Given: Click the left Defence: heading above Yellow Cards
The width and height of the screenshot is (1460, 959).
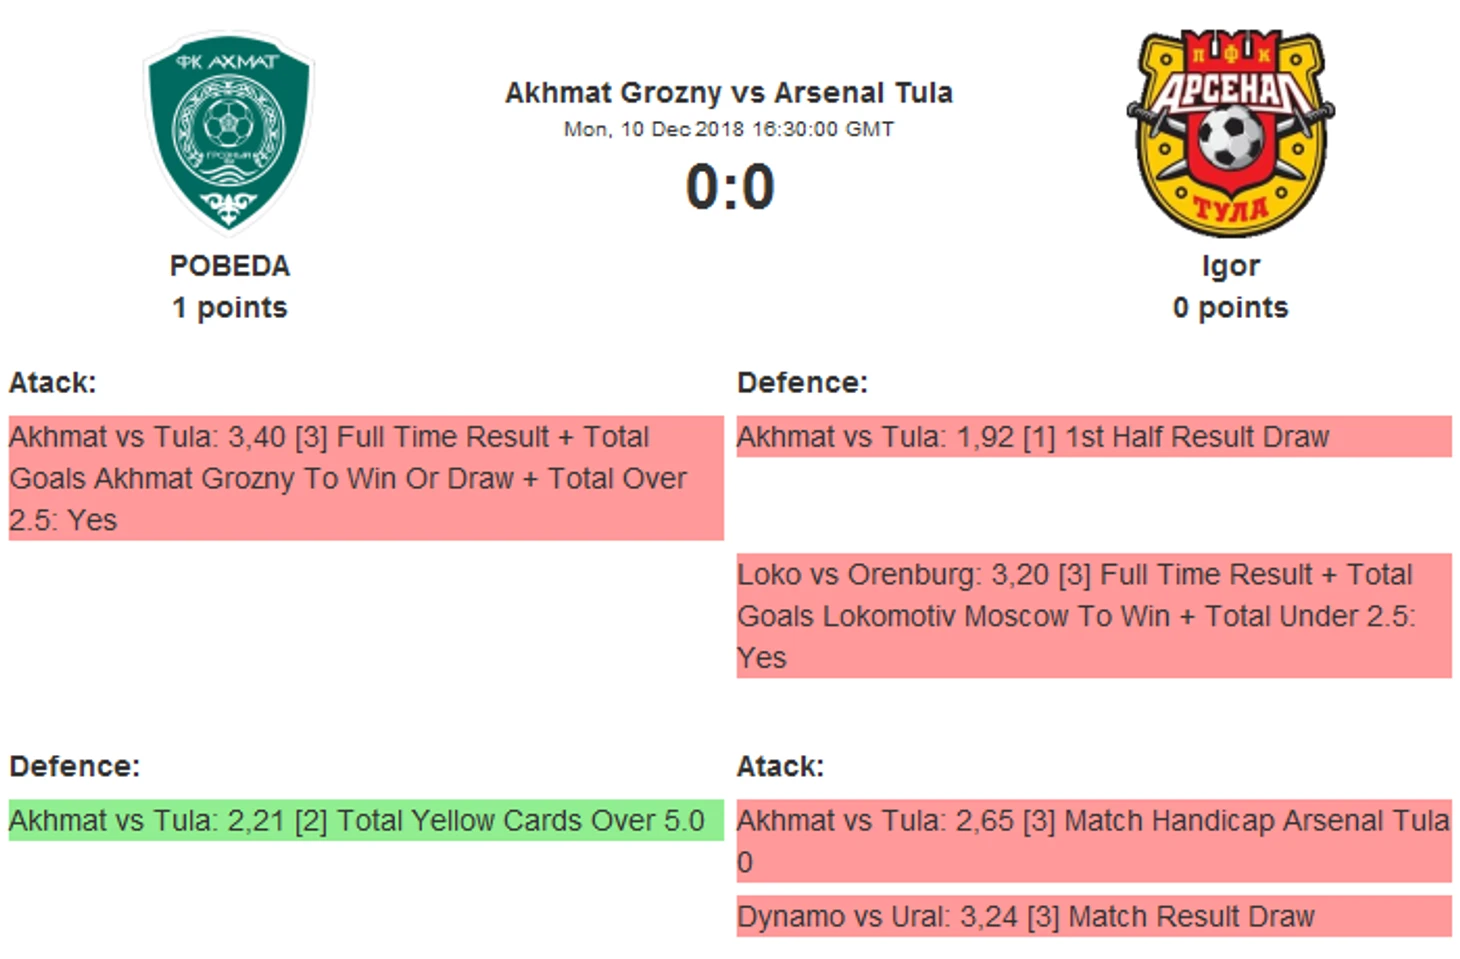Looking at the screenshot, I should 74,766.
